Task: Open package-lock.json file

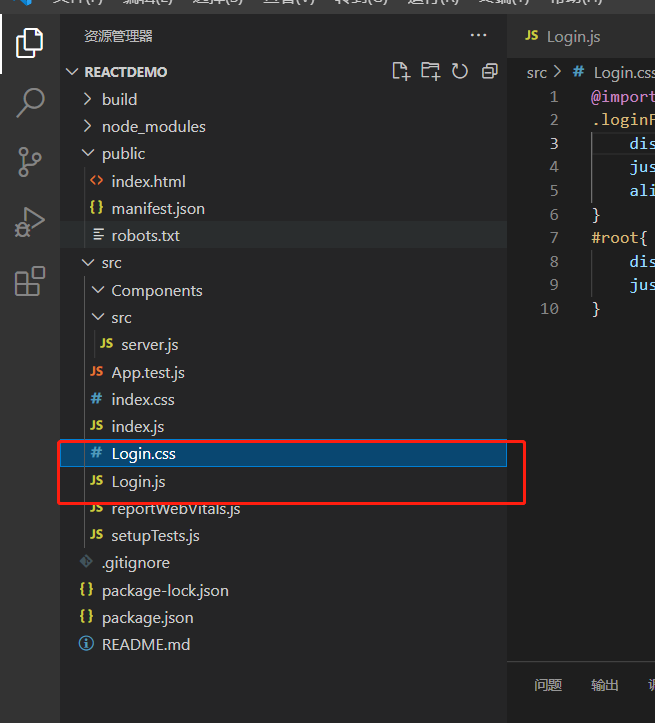Action: [x=283, y=590]
